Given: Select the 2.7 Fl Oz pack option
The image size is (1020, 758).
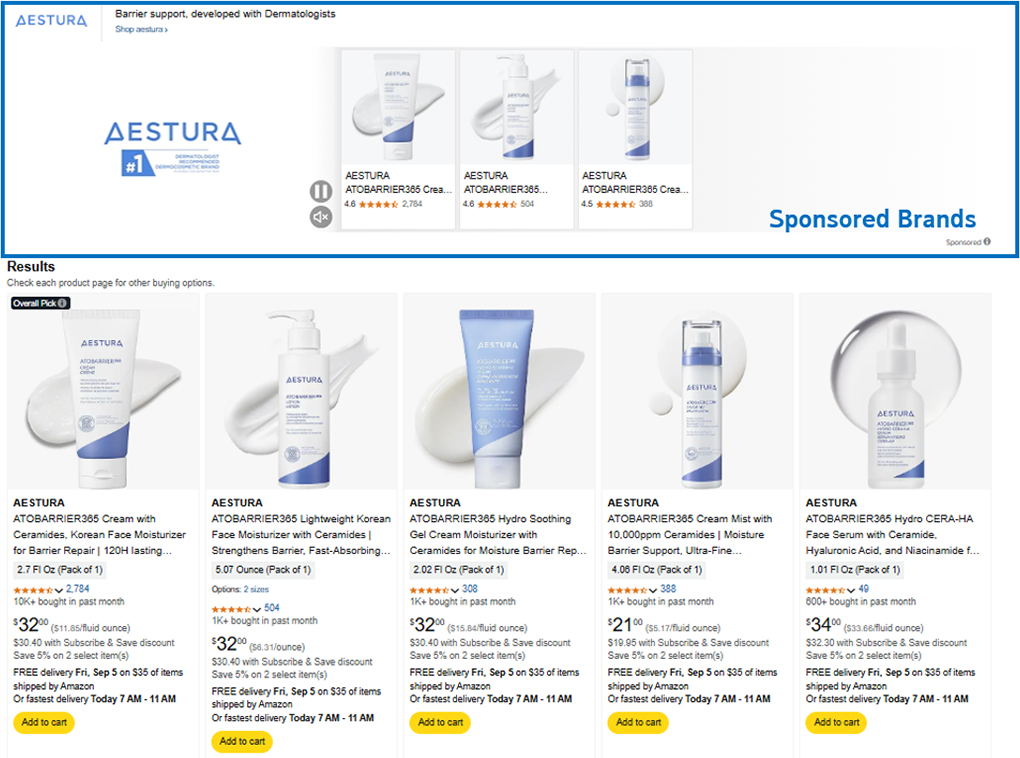Looking at the screenshot, I should [x=60, y=570].
